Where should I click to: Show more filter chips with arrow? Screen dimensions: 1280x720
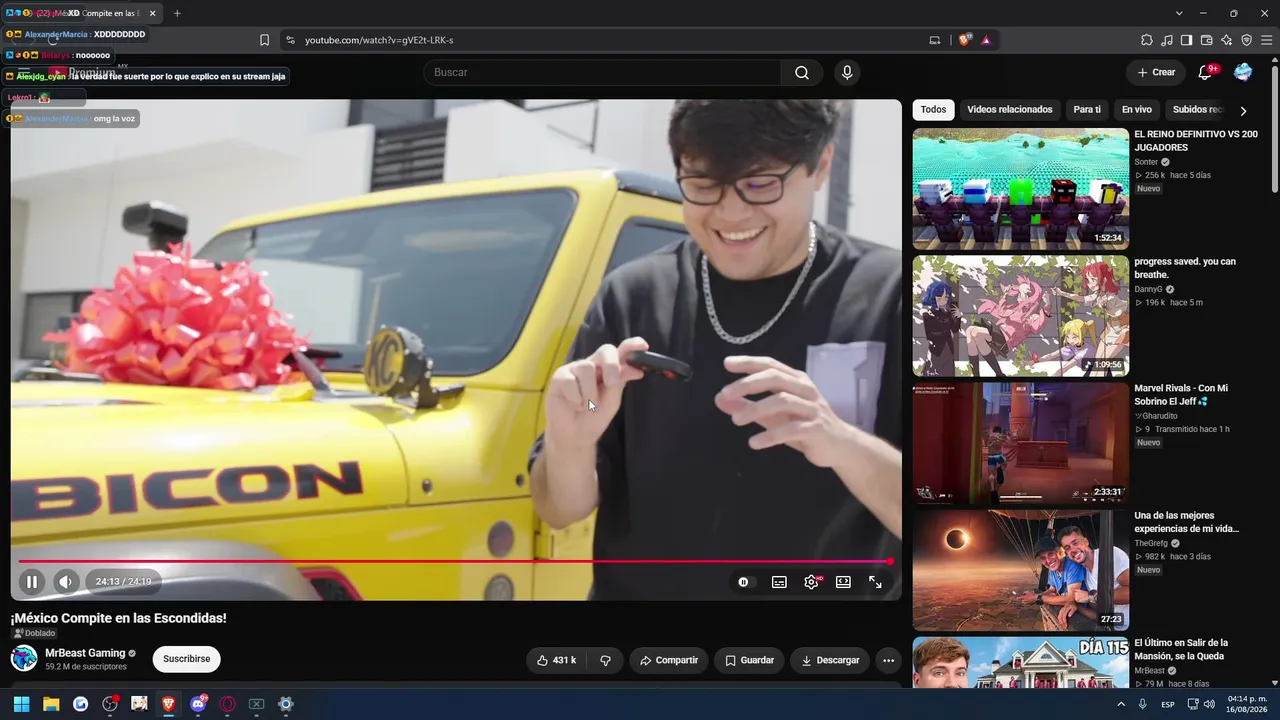point(1243,110)
